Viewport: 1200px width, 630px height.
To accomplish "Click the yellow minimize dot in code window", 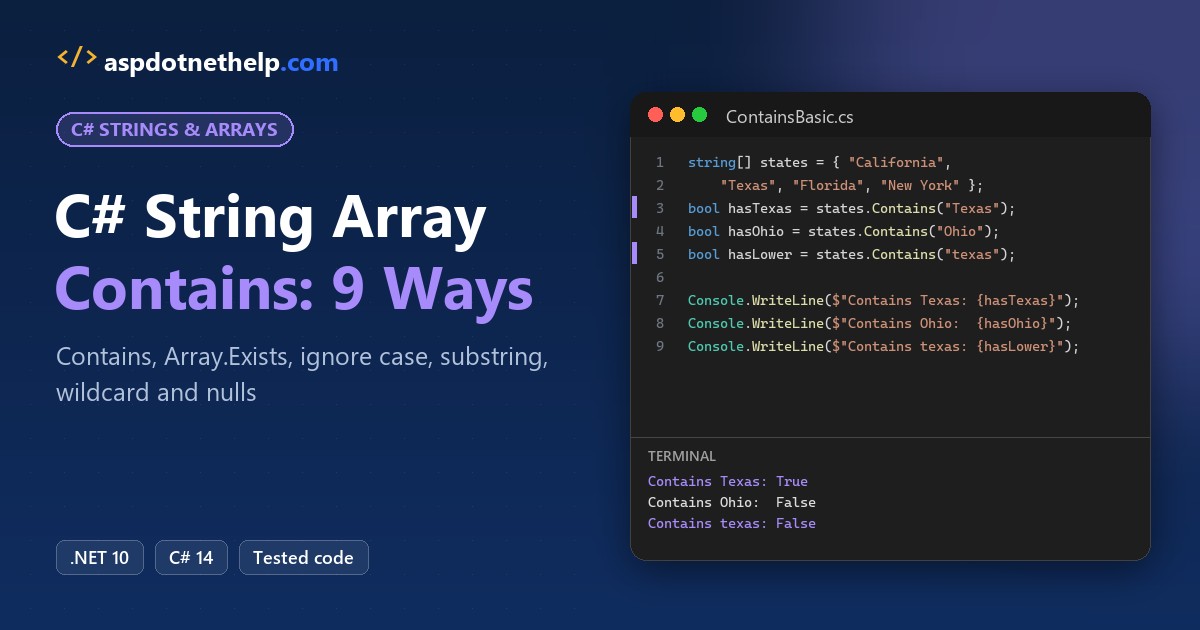I will coord(678,115).
